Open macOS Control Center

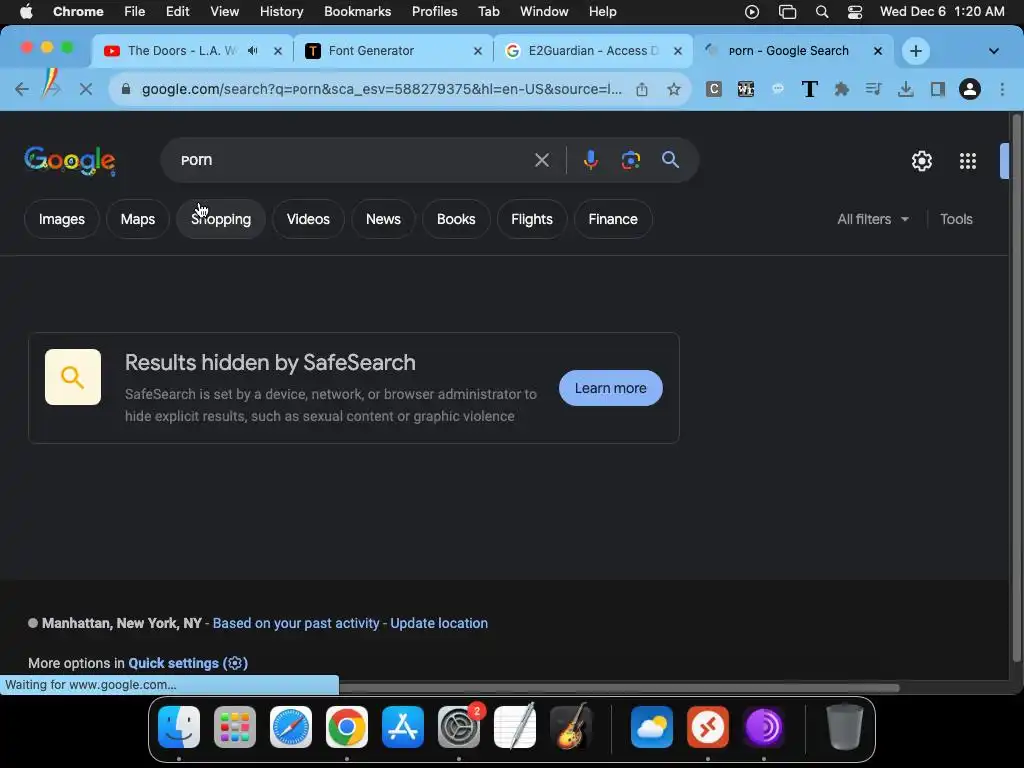click(x=854, y=12)
